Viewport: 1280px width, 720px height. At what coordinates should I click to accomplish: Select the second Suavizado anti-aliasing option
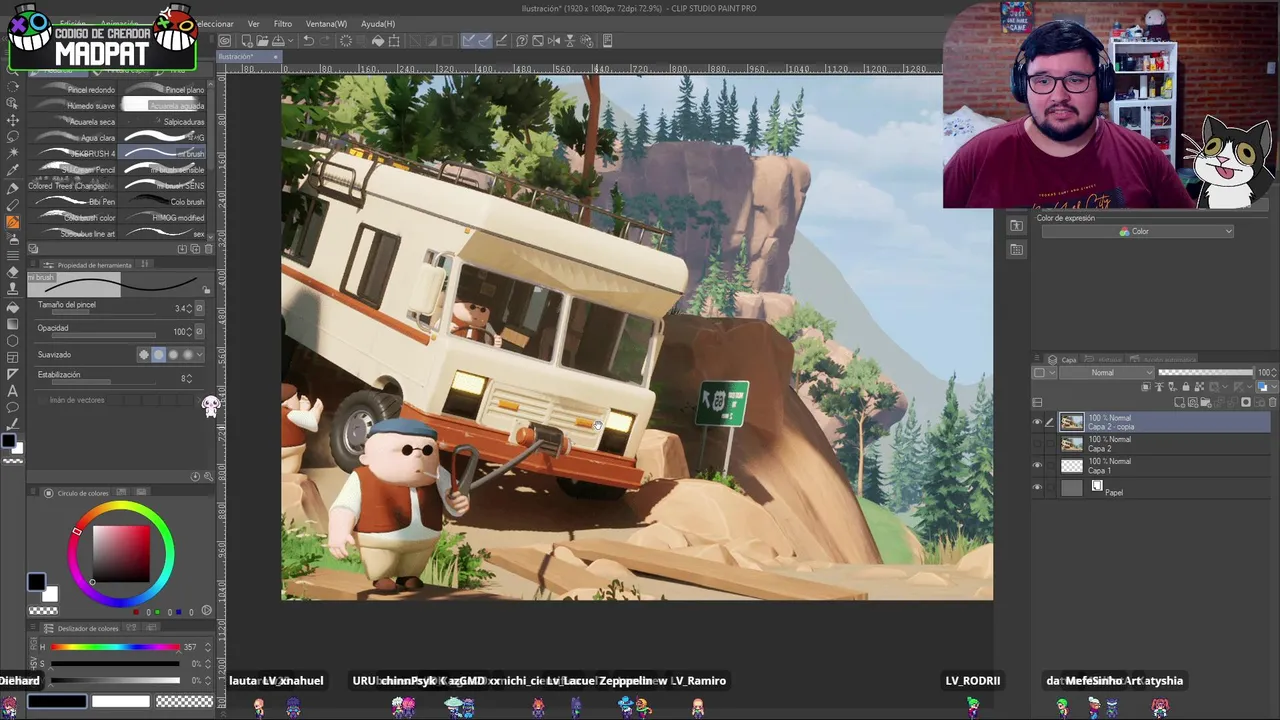159,354
